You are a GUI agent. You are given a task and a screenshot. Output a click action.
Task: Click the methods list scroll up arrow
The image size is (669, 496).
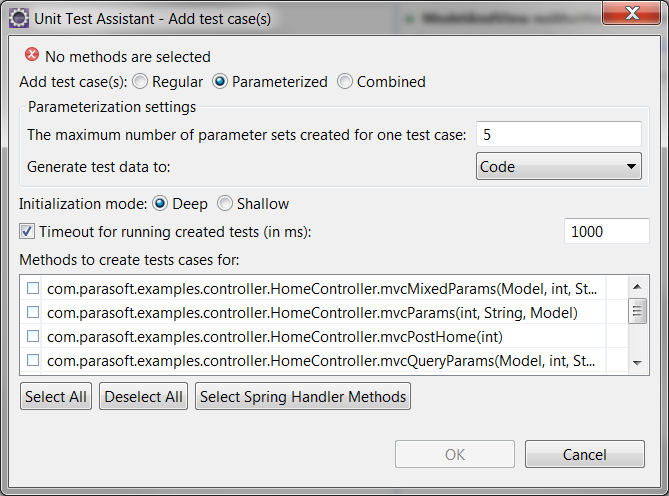637,287
